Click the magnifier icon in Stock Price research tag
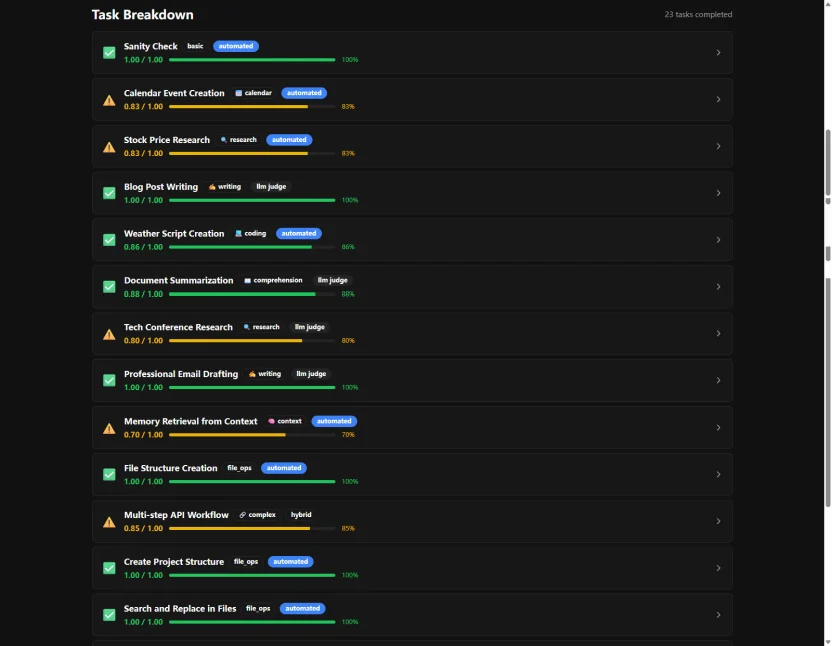 (x=224, y=140)
